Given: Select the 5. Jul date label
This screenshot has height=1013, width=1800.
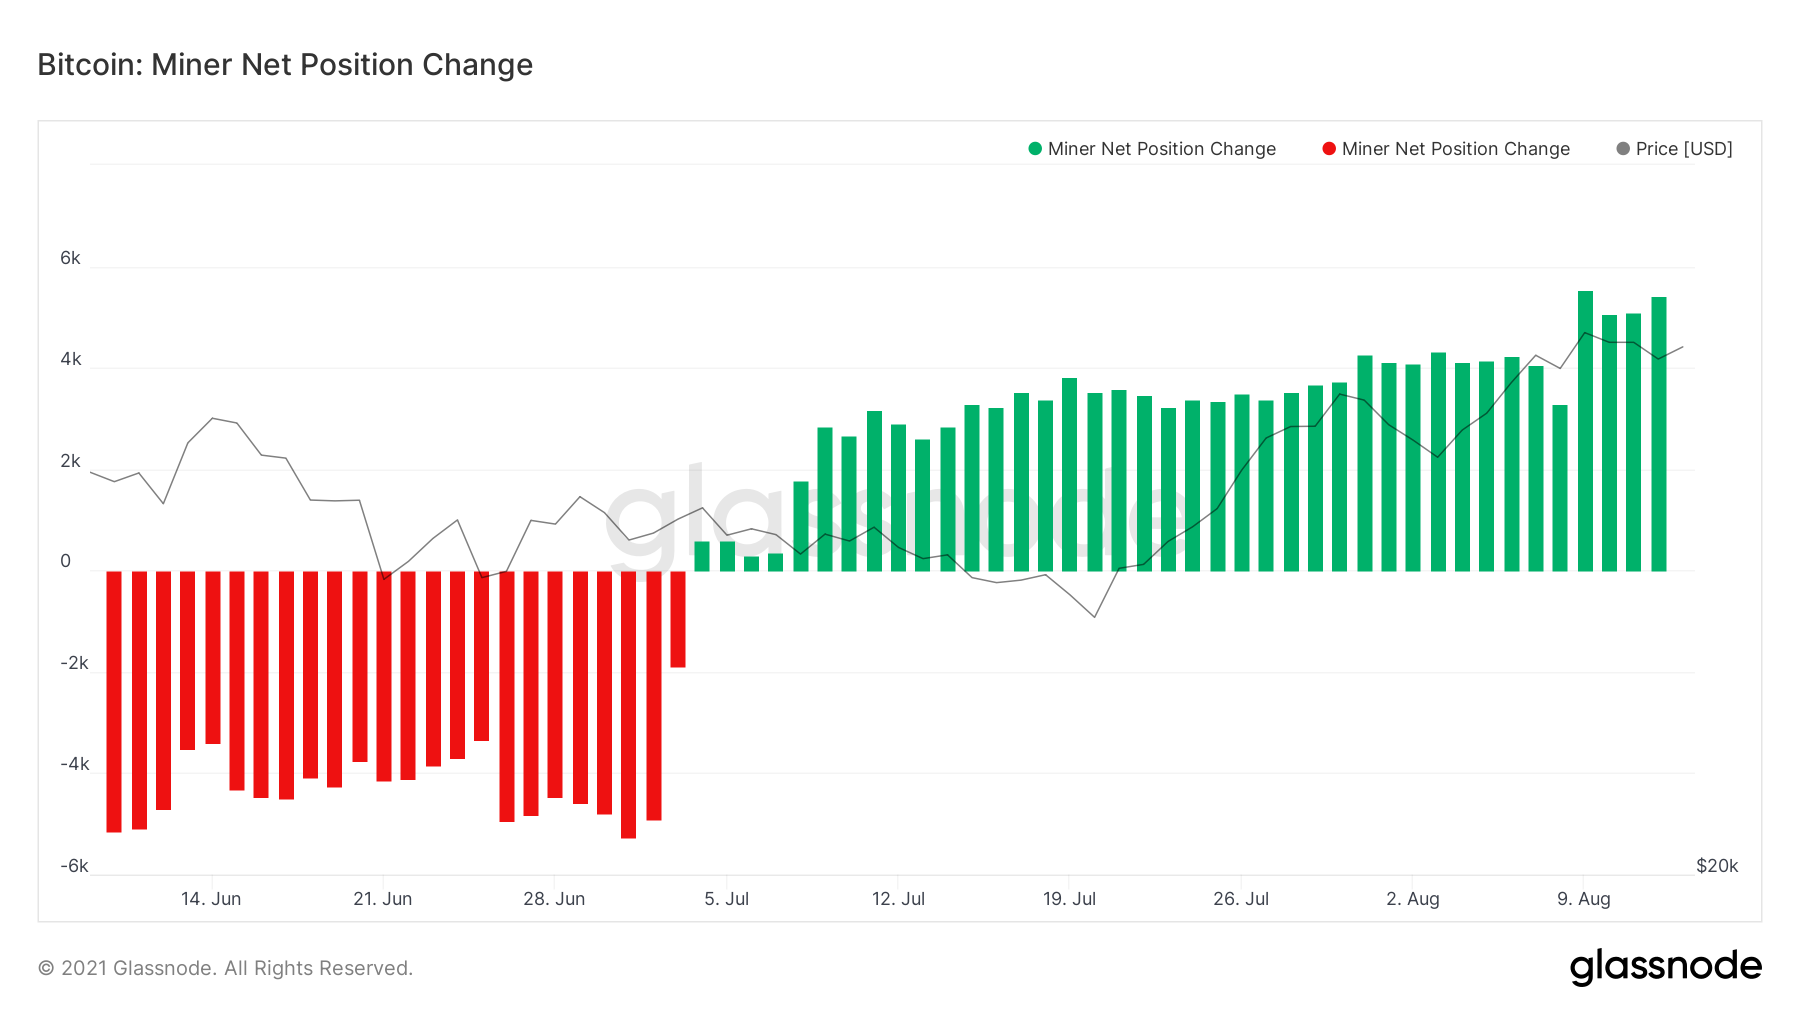Looking at the screenshot, I should (726, 899).
